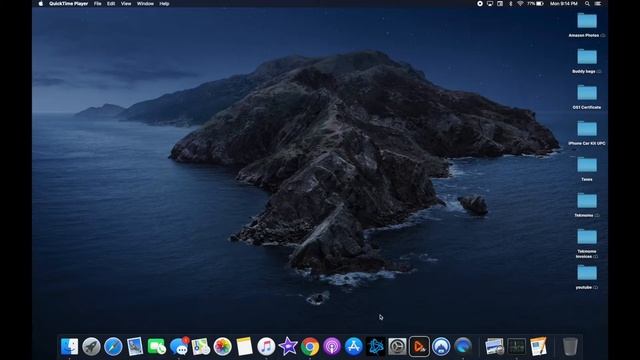This screenshot has width=640, height=360.
Task: Open Podcasts from the Dock
Action: click(x=332, y=347)
